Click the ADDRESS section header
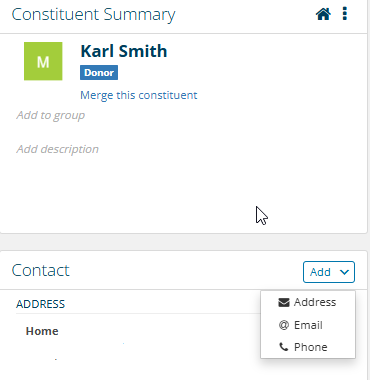The image size is (370, 380). [41, 304]
